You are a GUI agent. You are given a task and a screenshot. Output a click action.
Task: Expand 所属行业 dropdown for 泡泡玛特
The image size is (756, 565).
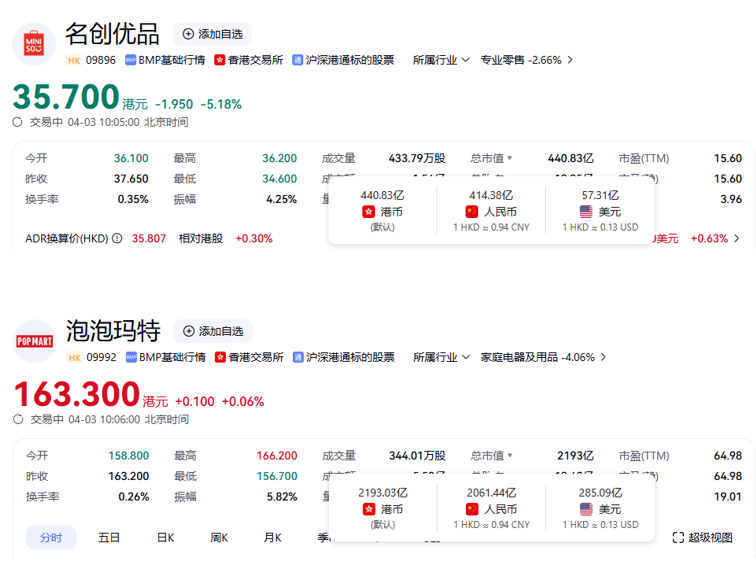click(441, 357)
